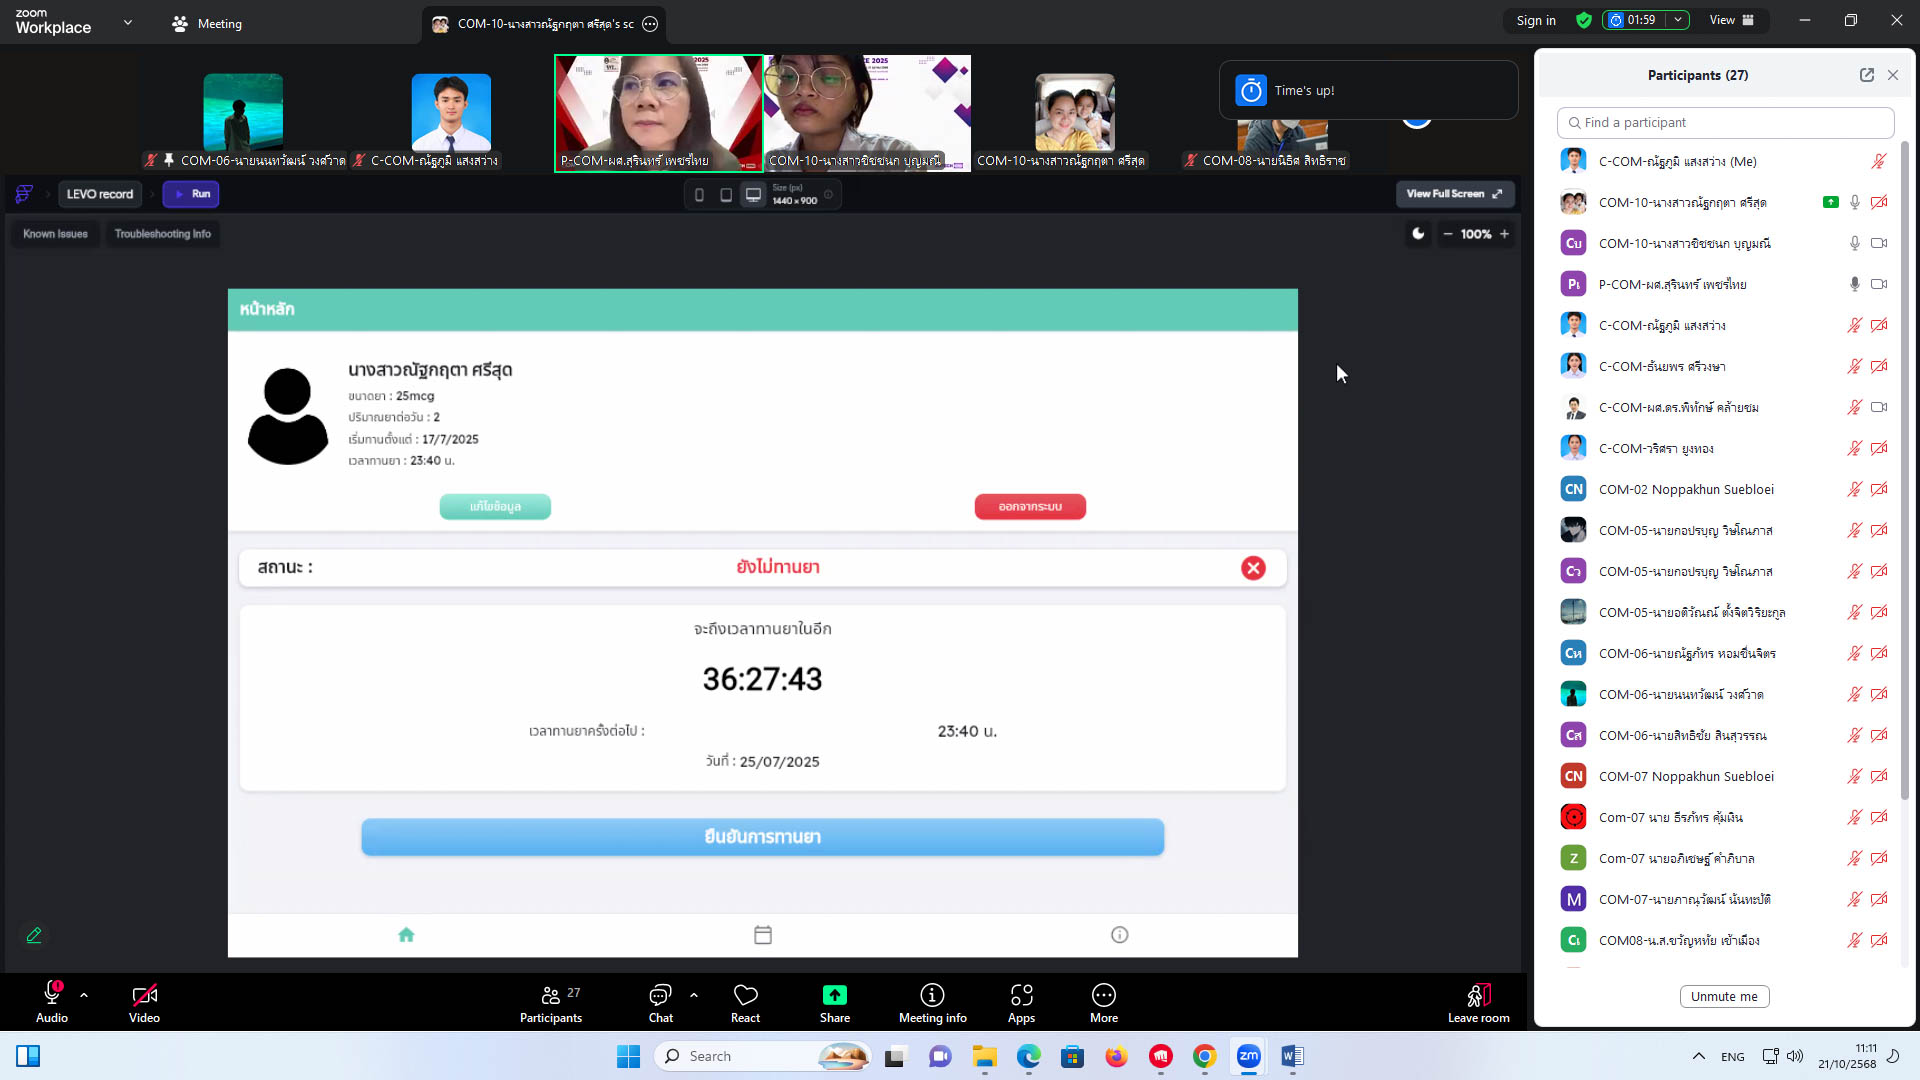
Task: Open Meeting info icon
Action: pos(932,995)
